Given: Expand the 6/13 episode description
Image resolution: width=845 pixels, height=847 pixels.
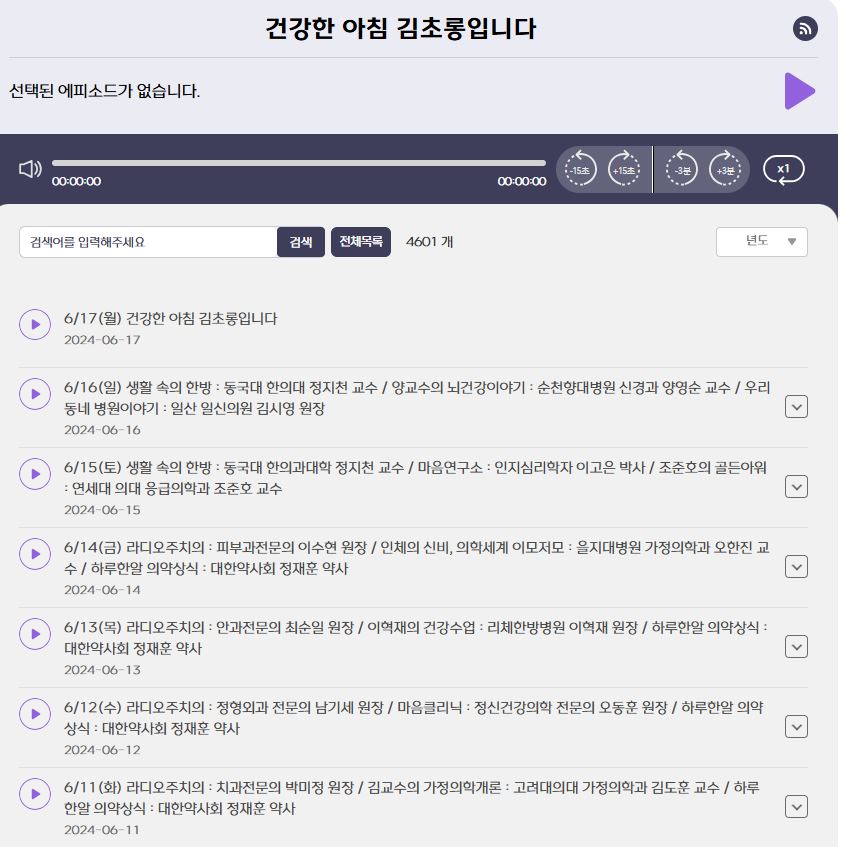Looking at the screenshot, I should [x=797, y=647].
